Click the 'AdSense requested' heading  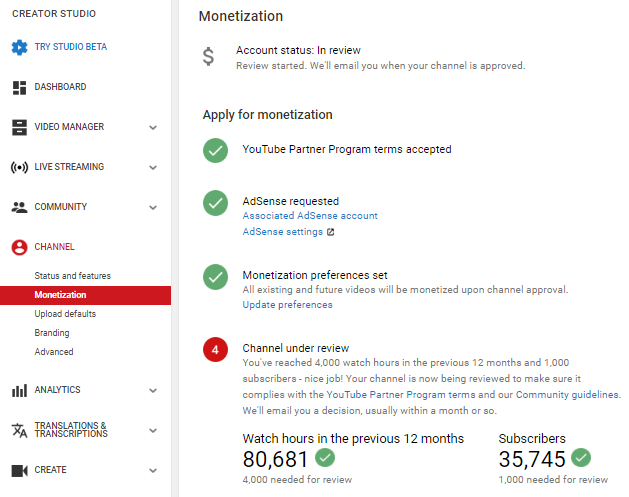[290, 201]
